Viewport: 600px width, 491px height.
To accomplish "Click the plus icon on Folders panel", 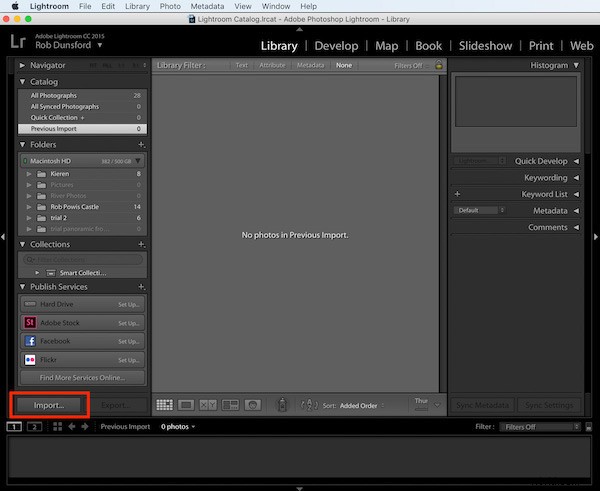I will 141,145.
